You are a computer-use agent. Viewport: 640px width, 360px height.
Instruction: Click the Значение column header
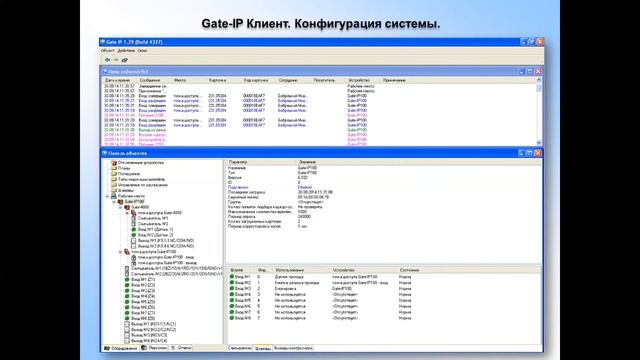418,162
